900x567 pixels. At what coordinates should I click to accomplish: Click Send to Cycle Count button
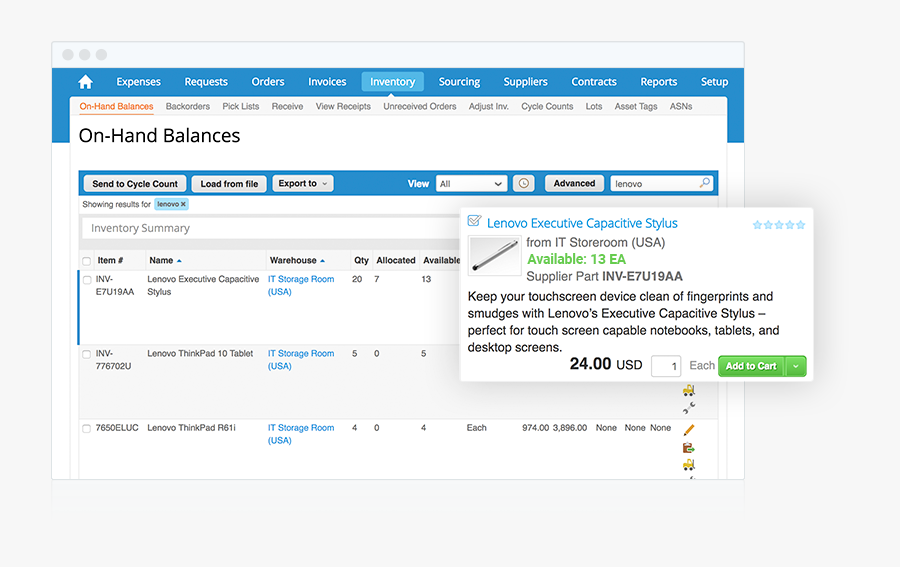click(x=135, y=184)
